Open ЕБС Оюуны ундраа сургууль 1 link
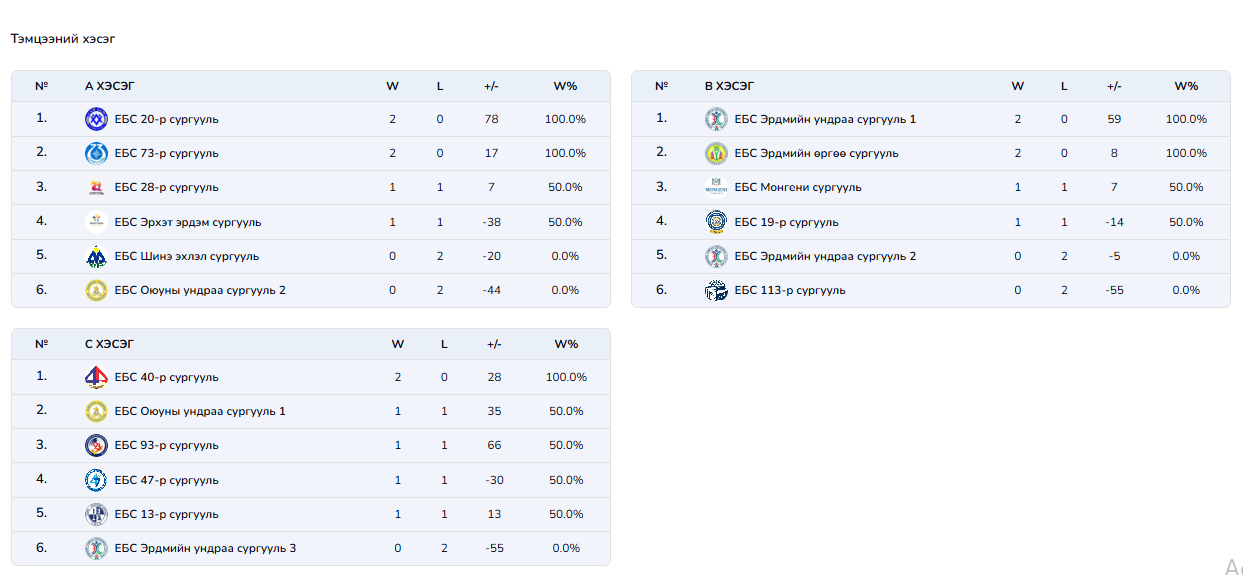This screenshot has height=575, width=1243. (x=200, y=411)
